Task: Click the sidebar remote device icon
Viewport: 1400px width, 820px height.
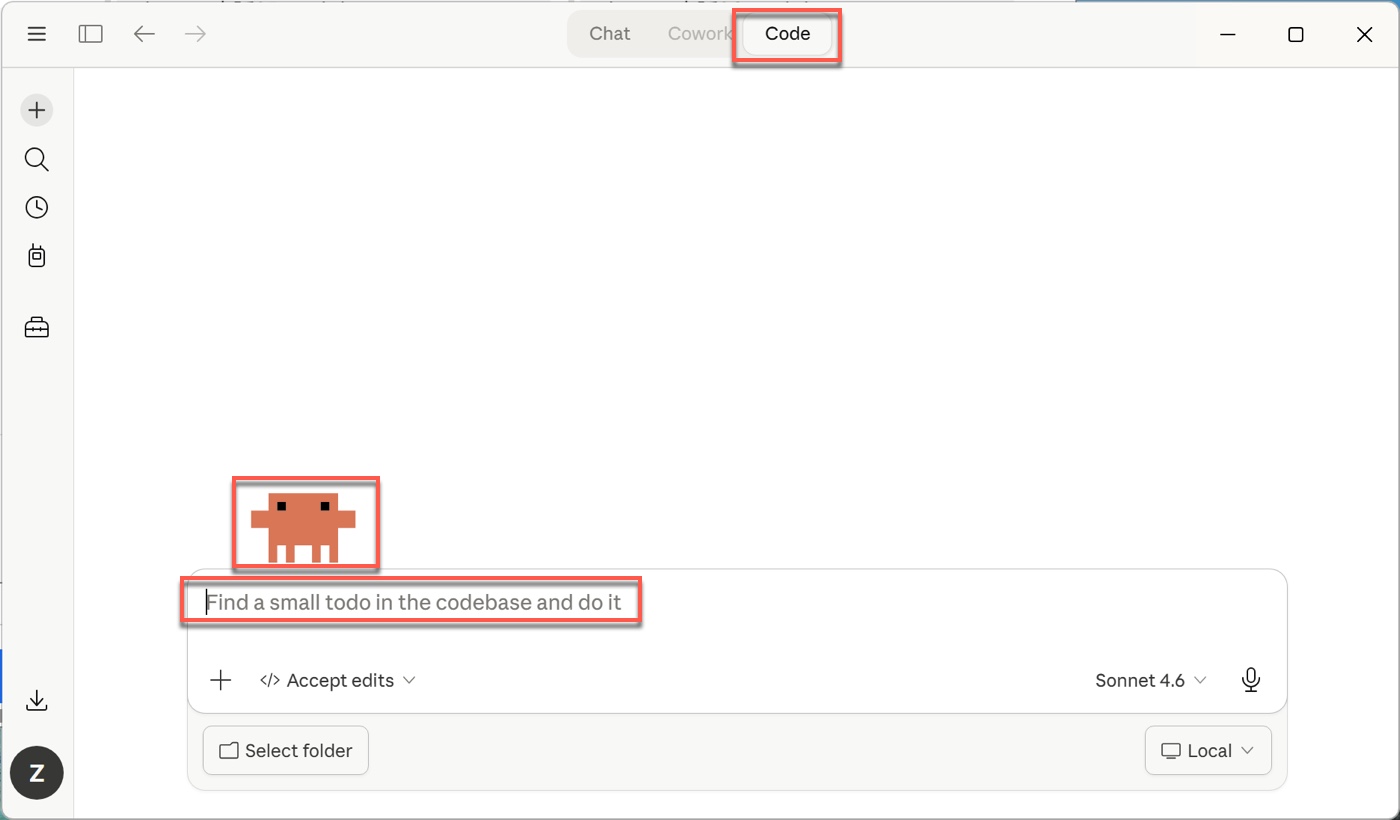Action: click(37, 256)
